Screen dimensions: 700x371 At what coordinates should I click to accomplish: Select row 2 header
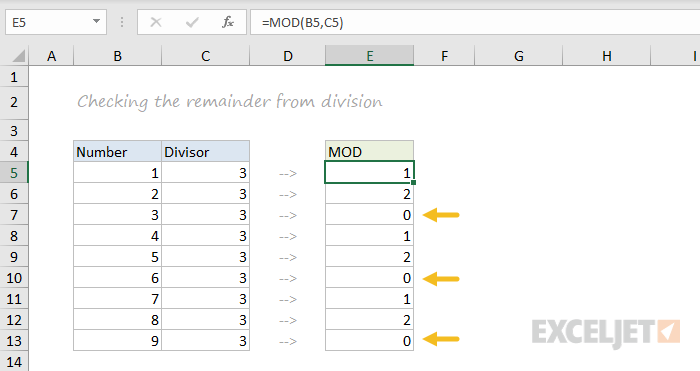14,102
